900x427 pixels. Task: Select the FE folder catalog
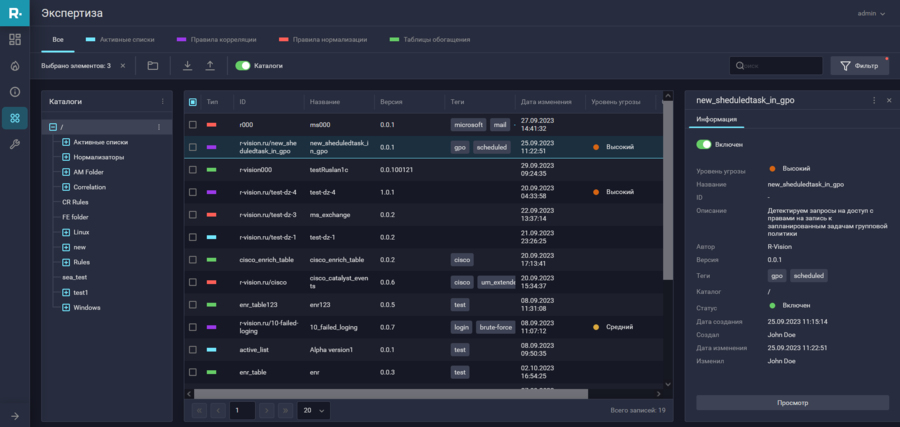pyautogui.click(x=75, y=217)
